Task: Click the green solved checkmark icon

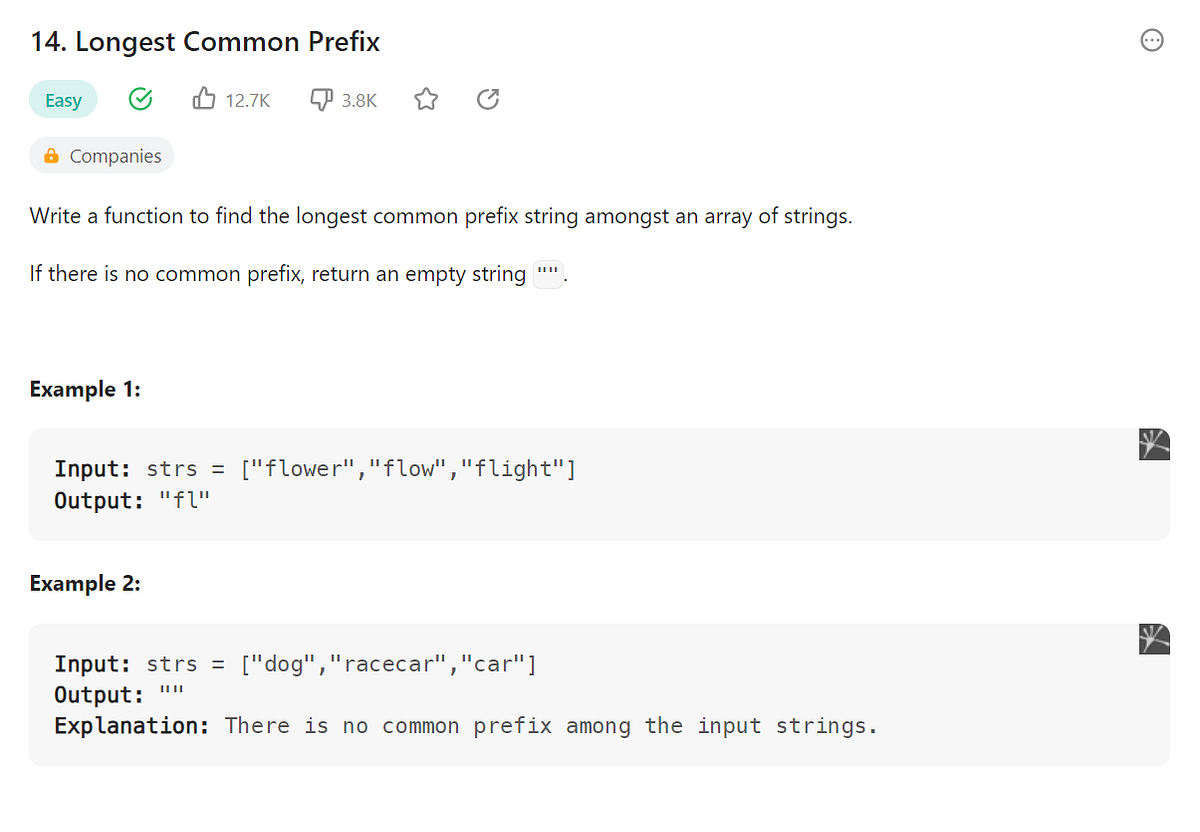Action: pos(140,99)
